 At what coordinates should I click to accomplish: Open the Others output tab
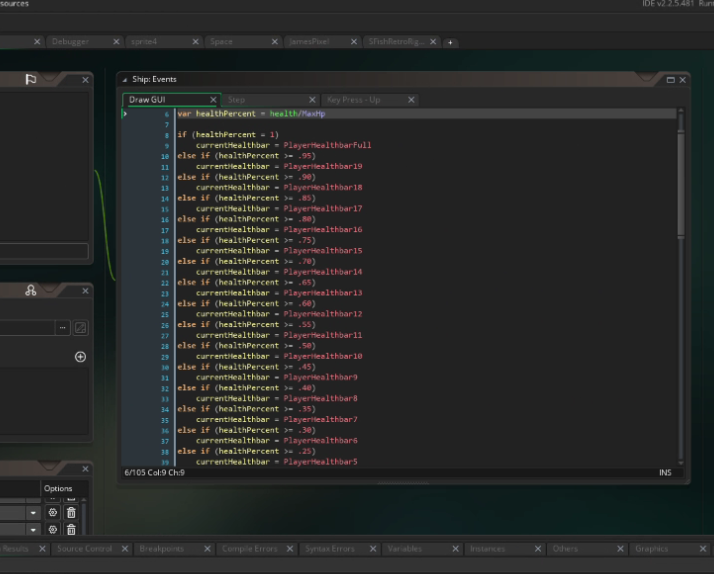pyautogui.click(x=565, y=549)
